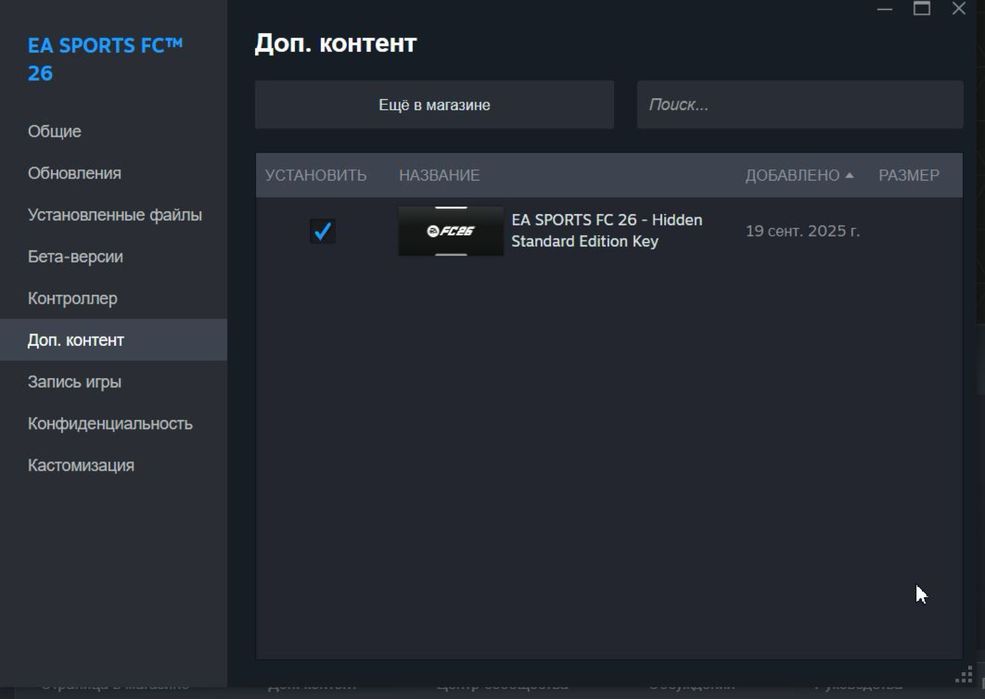
Task: Sort by the Размер column header
Action: tap(908, 175)
